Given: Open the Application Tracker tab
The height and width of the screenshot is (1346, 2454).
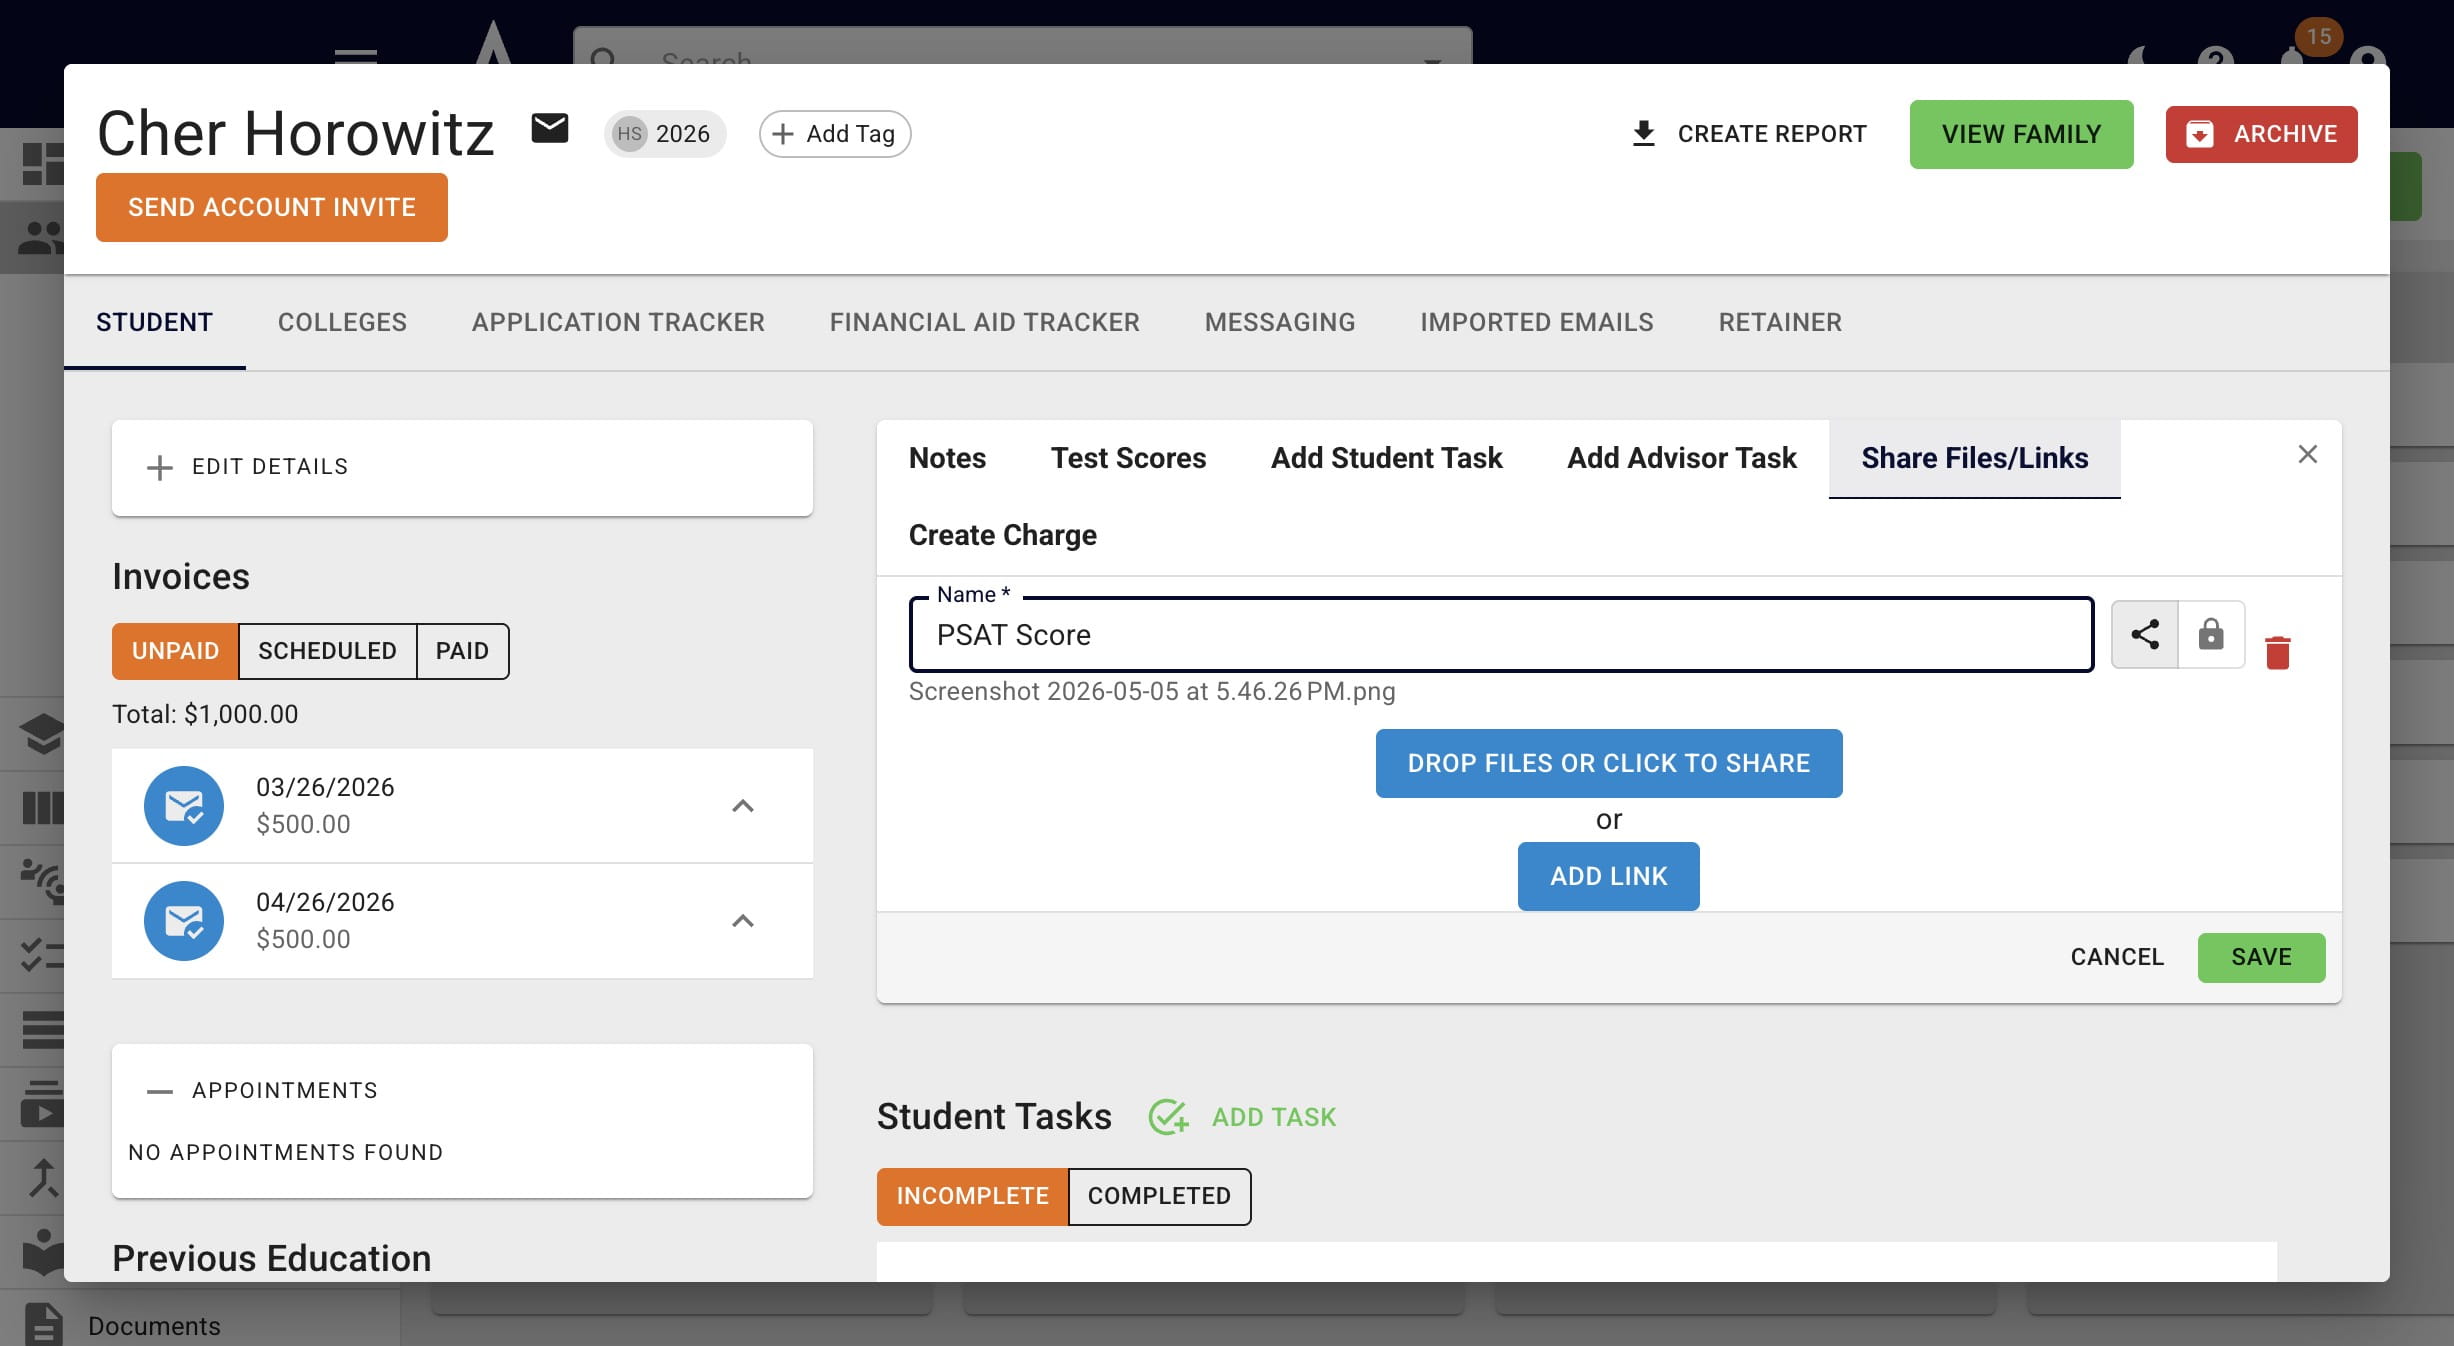Looking at the screenshot, I should [x=618, y=322].
